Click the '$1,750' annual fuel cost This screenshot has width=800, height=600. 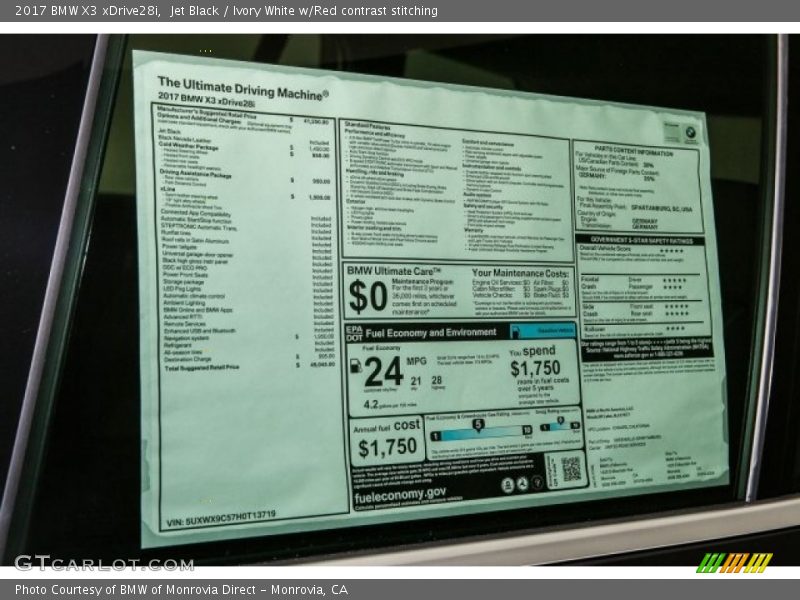point(387,447)
